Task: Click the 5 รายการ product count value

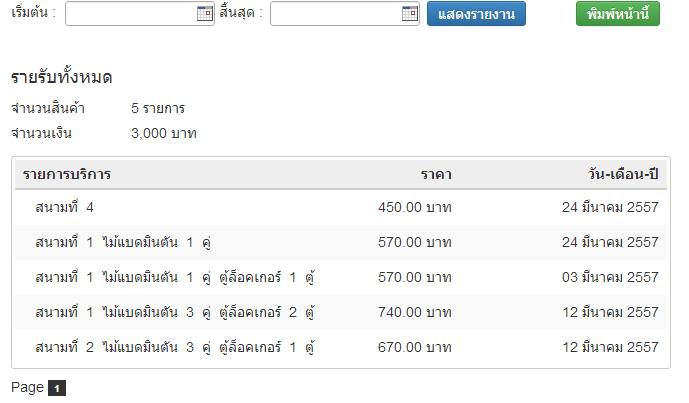Action: pos(158,108)
